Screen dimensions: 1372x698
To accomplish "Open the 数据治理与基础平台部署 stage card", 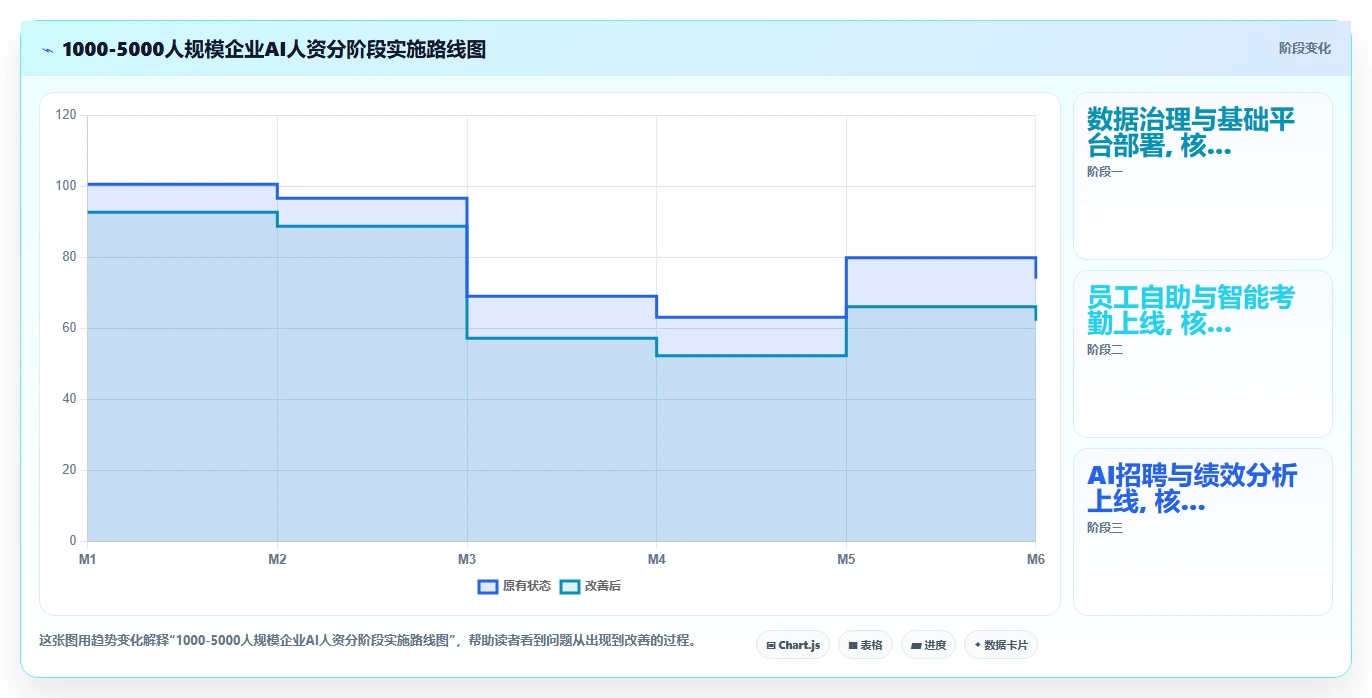I will 1202,176.
